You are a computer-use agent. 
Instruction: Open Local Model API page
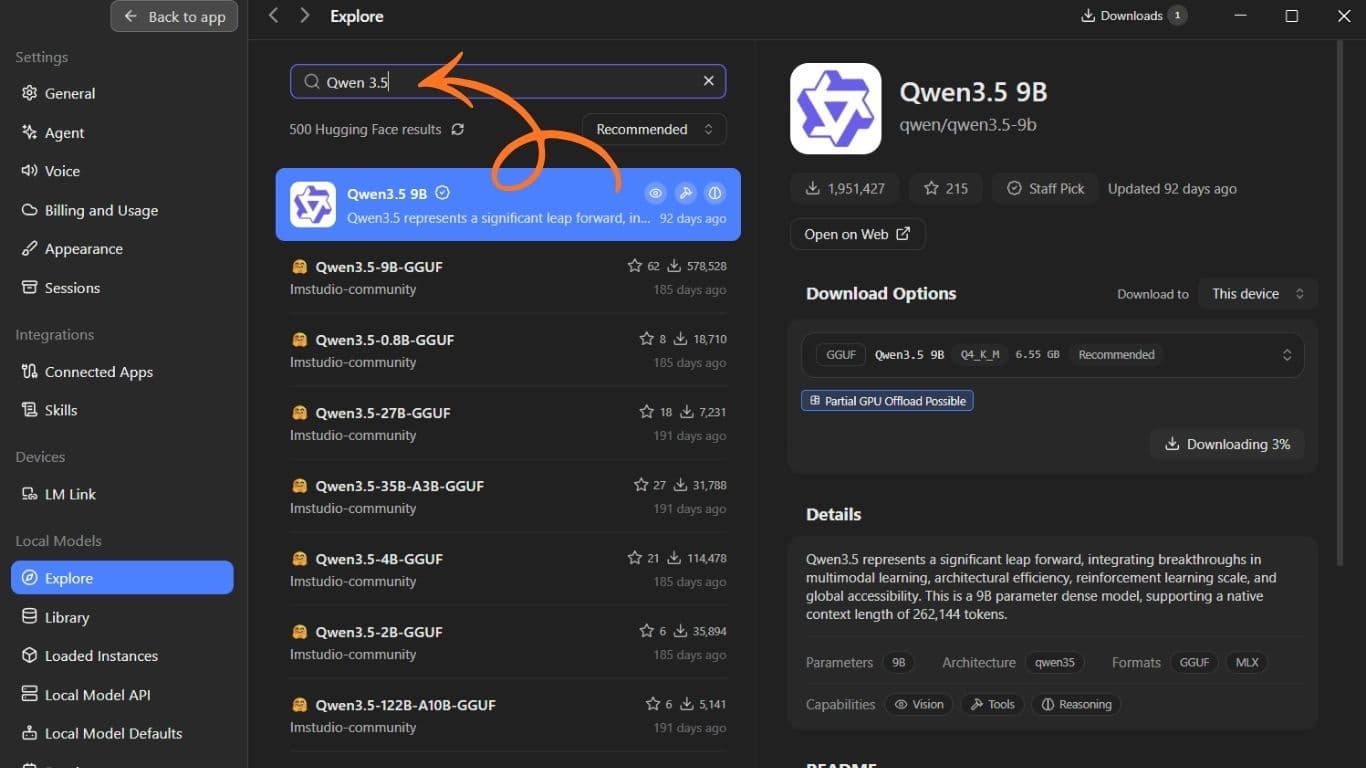(x=122, y=695)
